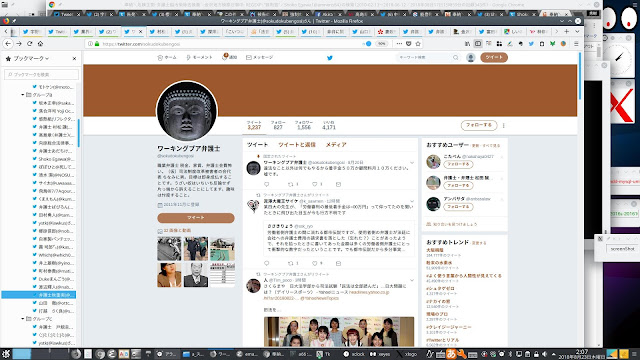The width and height of the screenshot is (640, 360).
Task: Like the second tweet with quoted text
Action: tap(315, 263)
